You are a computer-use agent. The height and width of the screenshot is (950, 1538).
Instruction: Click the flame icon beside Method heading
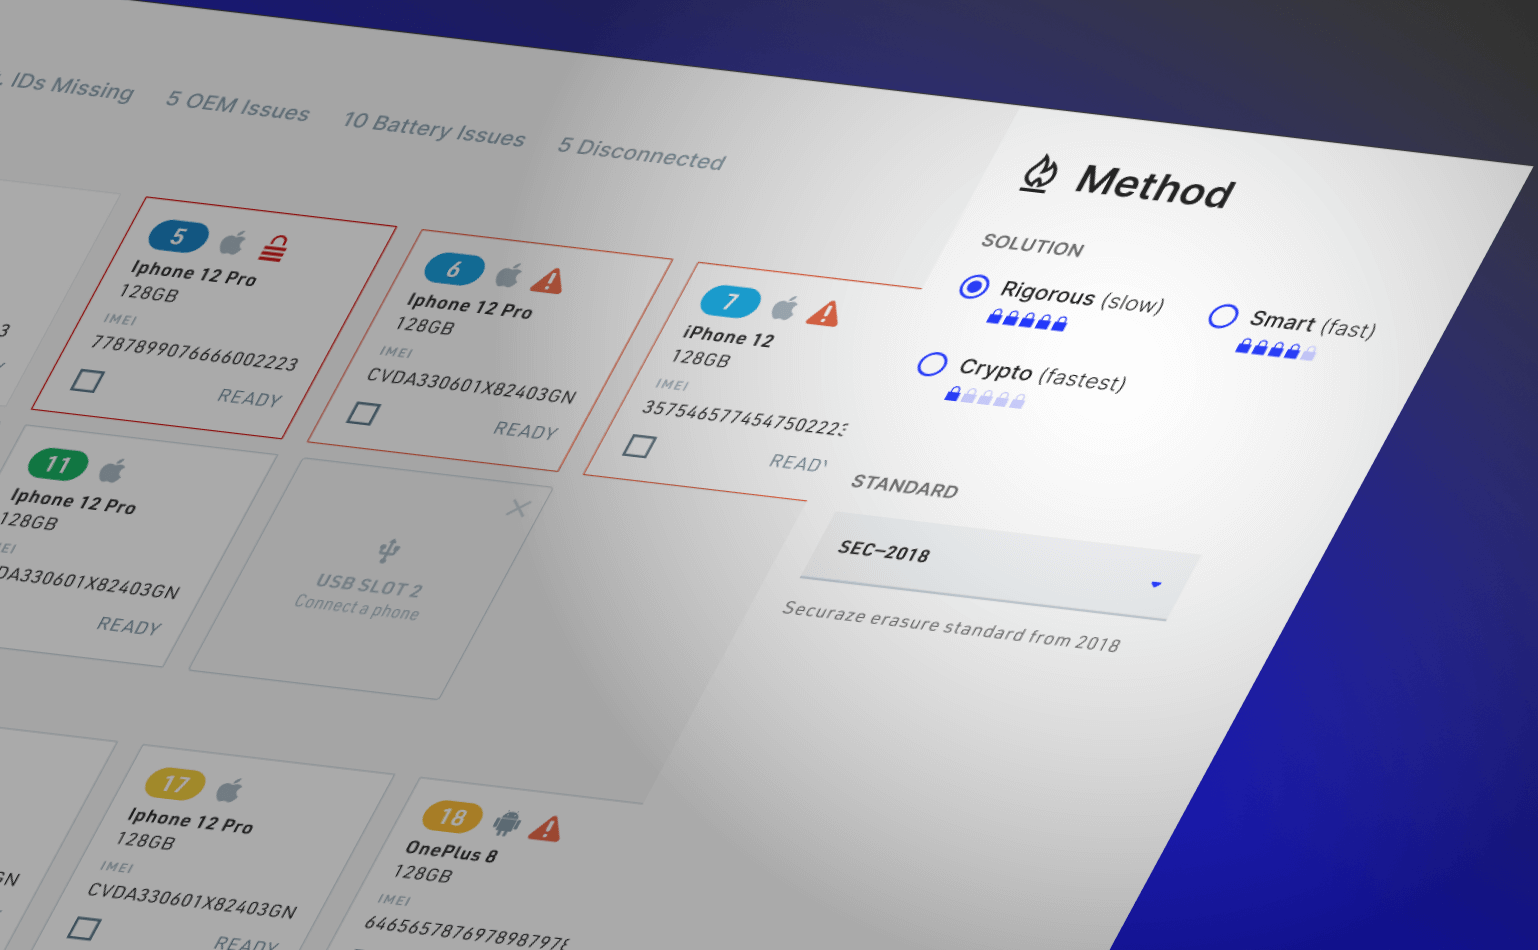coord(1040,173)
